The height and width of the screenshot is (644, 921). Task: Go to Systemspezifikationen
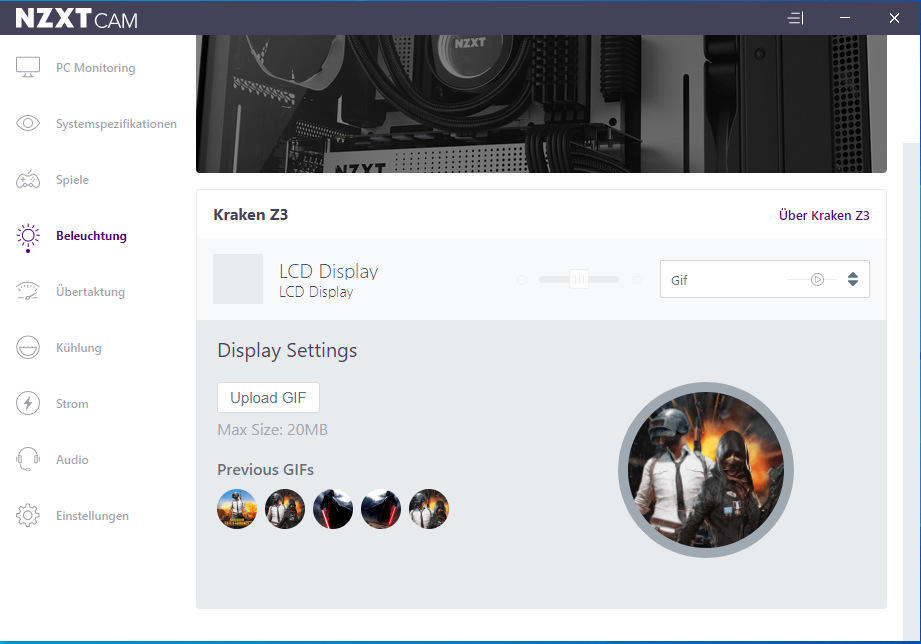pyautogui.click(x=116, y=124)
